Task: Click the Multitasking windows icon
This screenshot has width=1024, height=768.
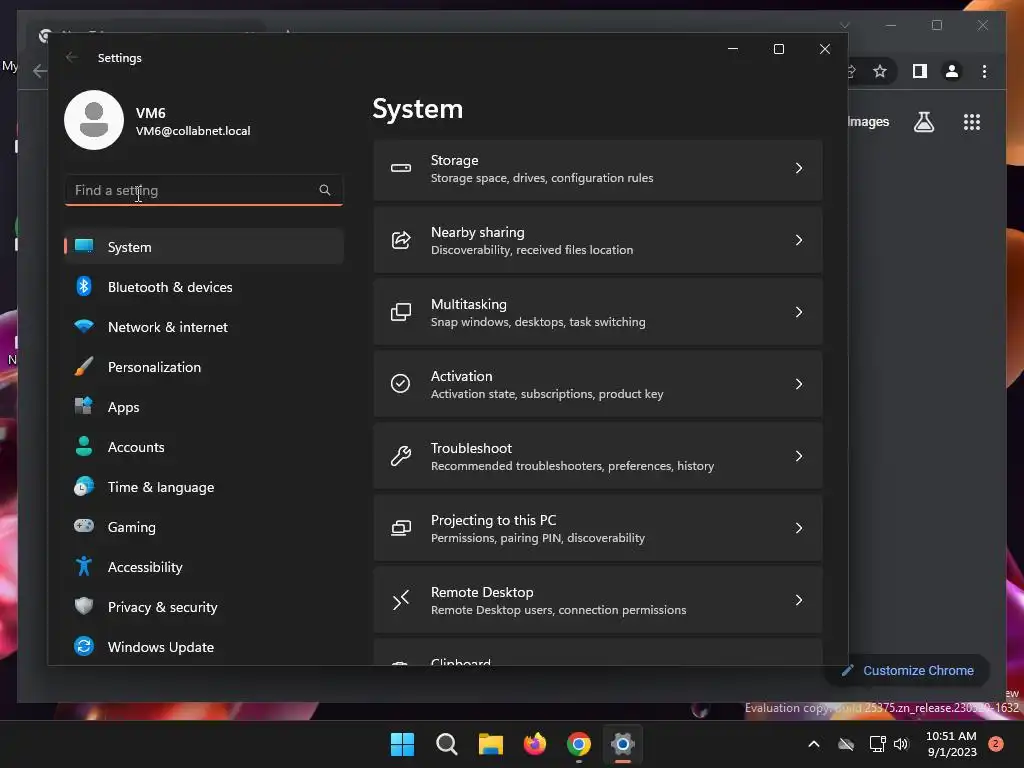Action: [401, 312]
